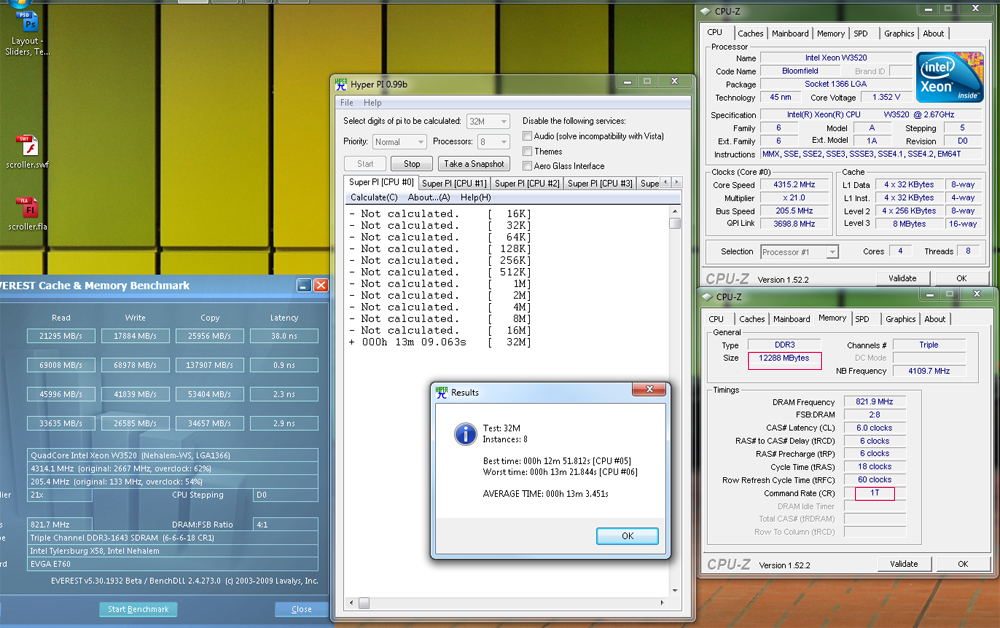Open SPD tab in top CPU-Z window
This screenshot has width=1000, height=628.
(861, 34)
